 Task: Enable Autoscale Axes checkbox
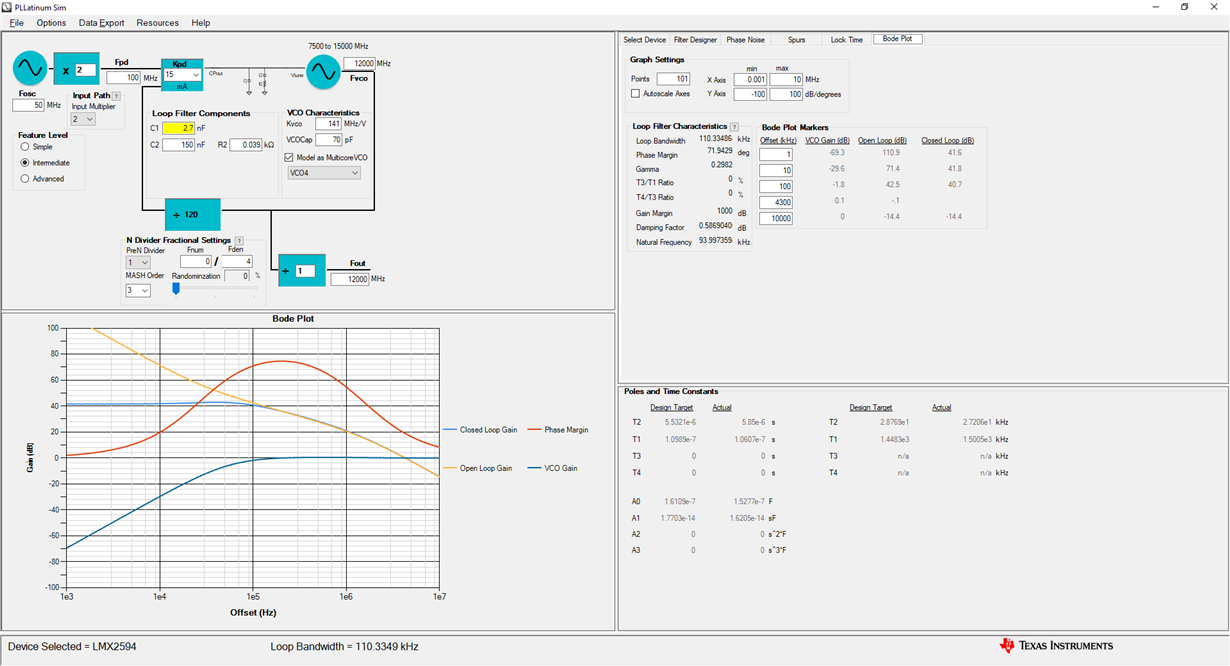[x=636, y=94]
